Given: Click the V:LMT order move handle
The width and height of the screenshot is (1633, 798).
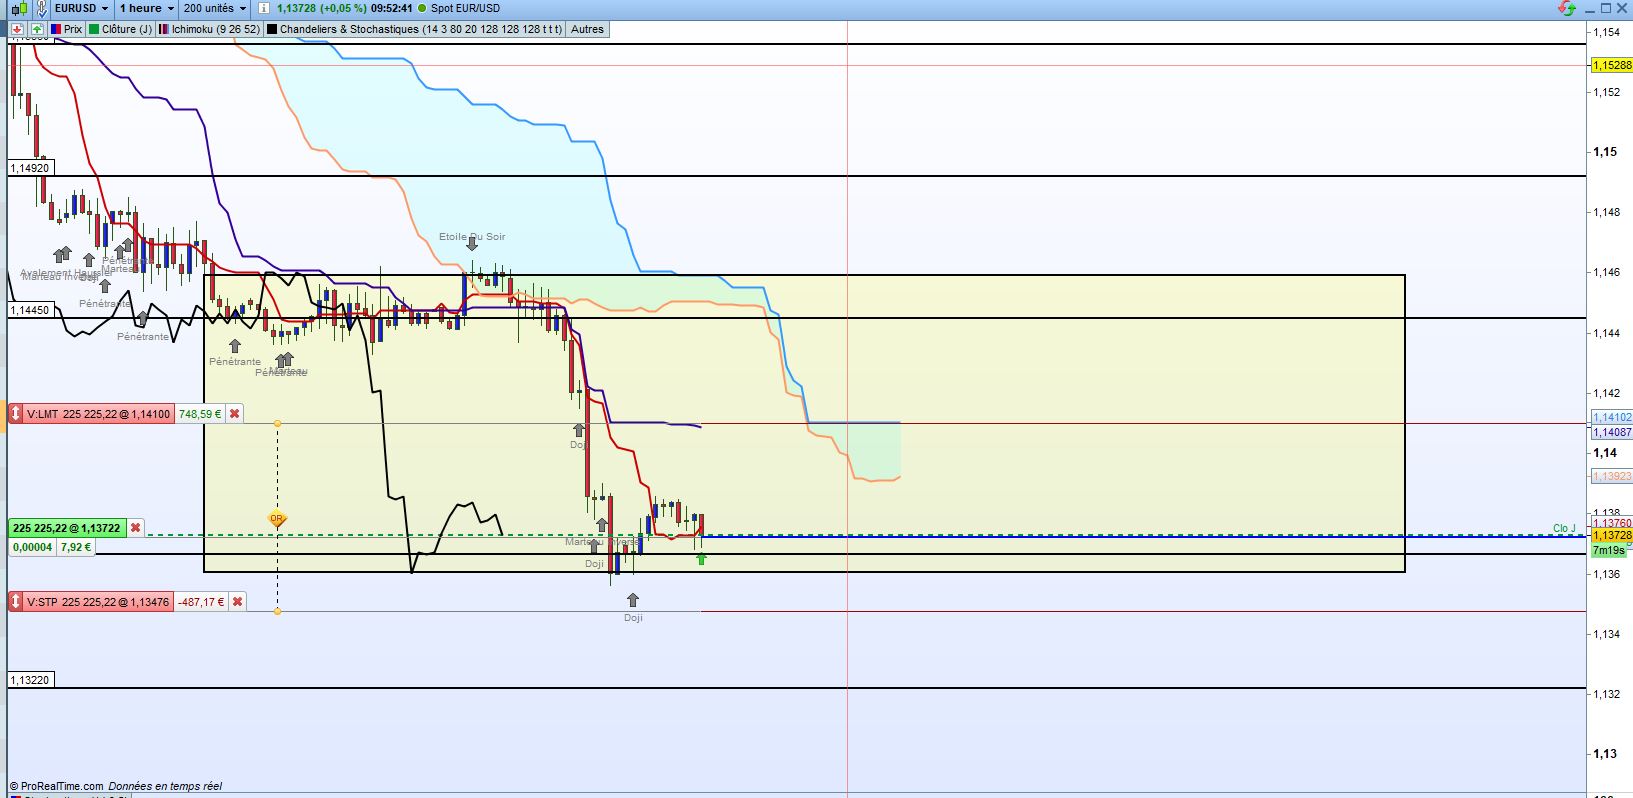Looking at the screenshot, I should tap(15, 413).
